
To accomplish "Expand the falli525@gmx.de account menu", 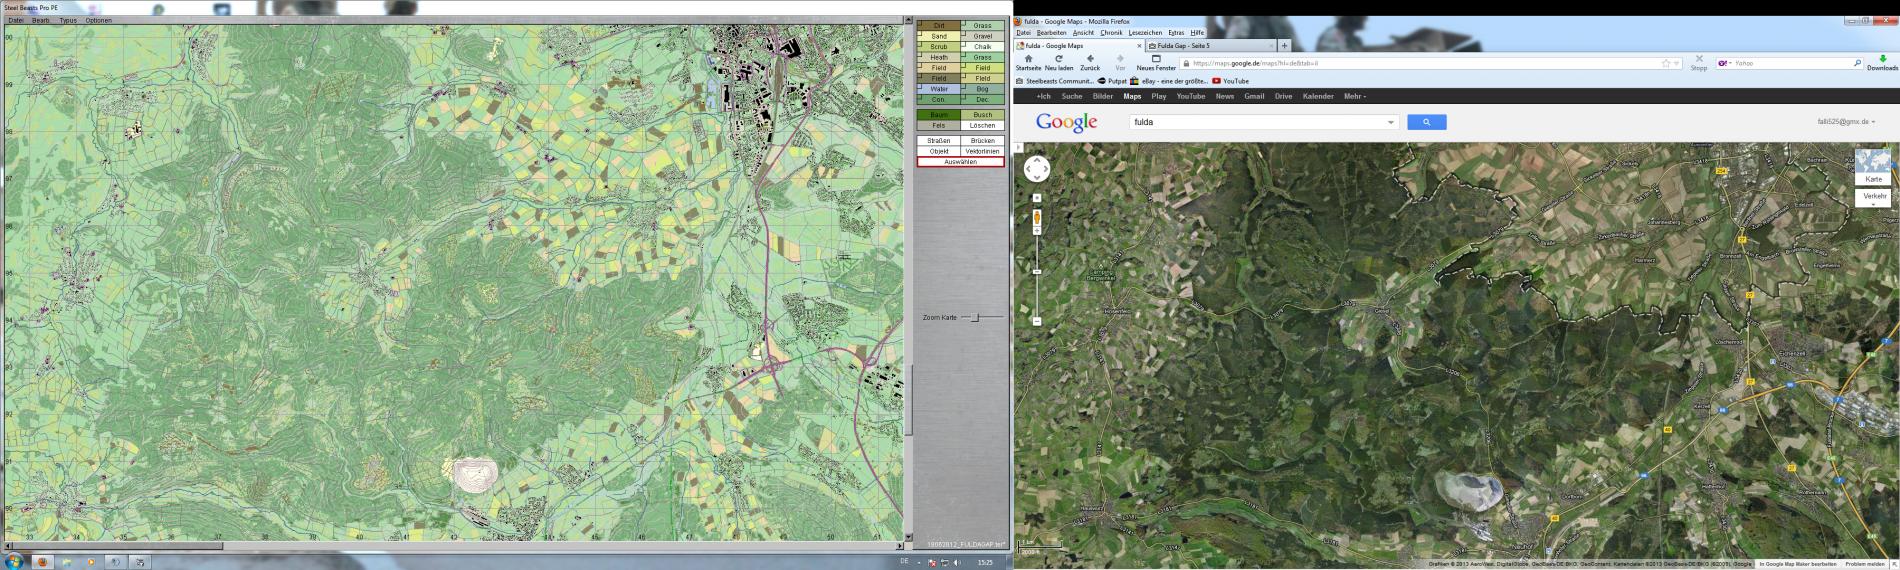I will click(x=1846, y=122).
